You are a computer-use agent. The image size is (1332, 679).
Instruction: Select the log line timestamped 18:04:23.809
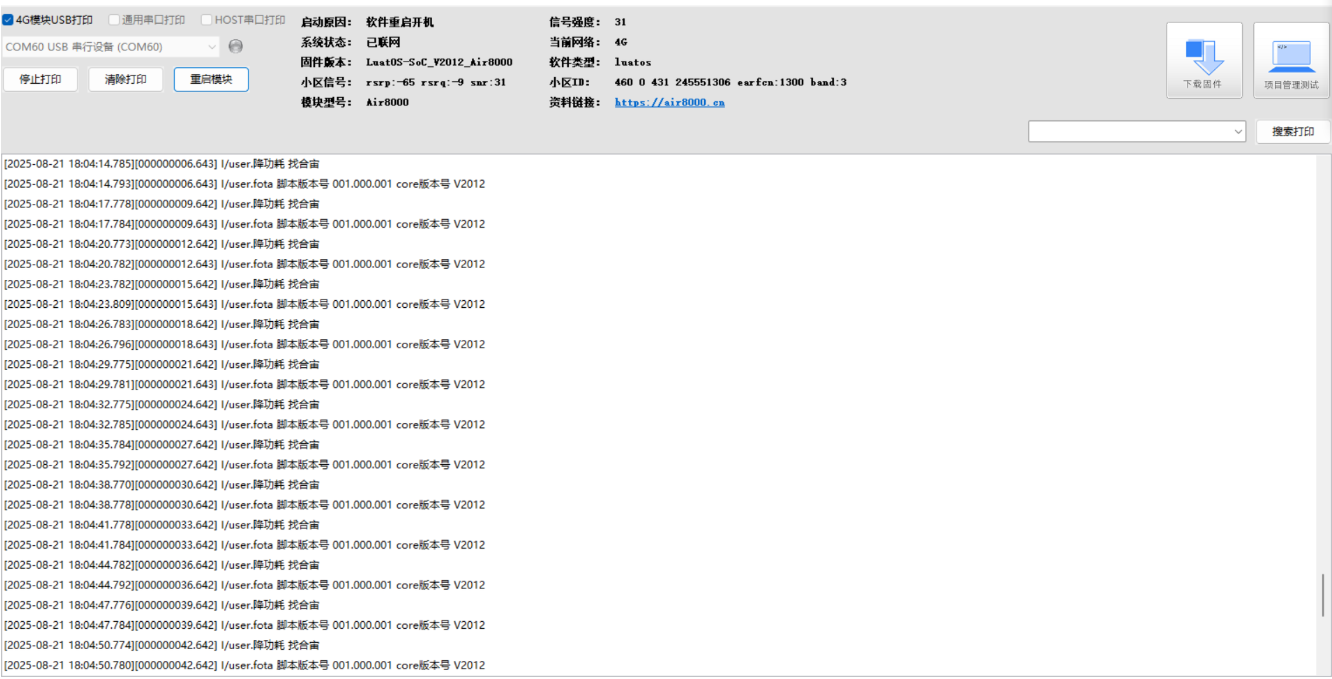tap(244, 304)
